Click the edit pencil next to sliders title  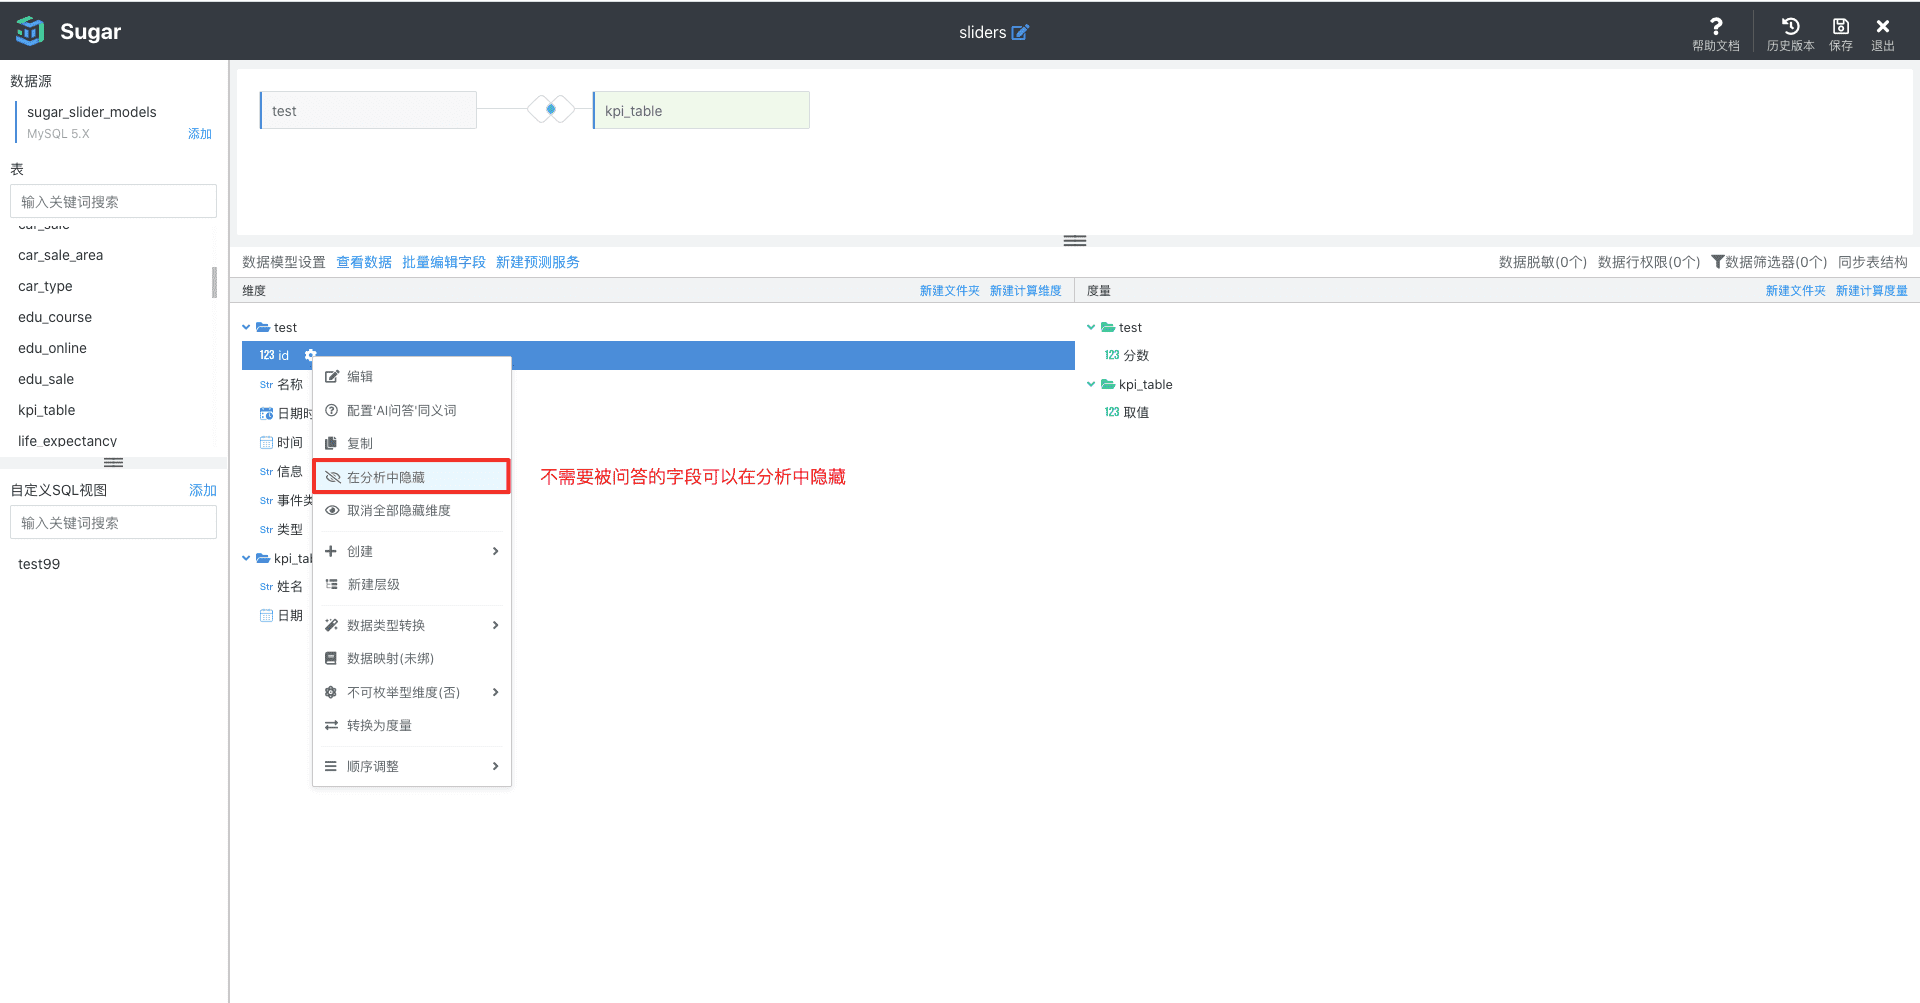coord(1020,32)
